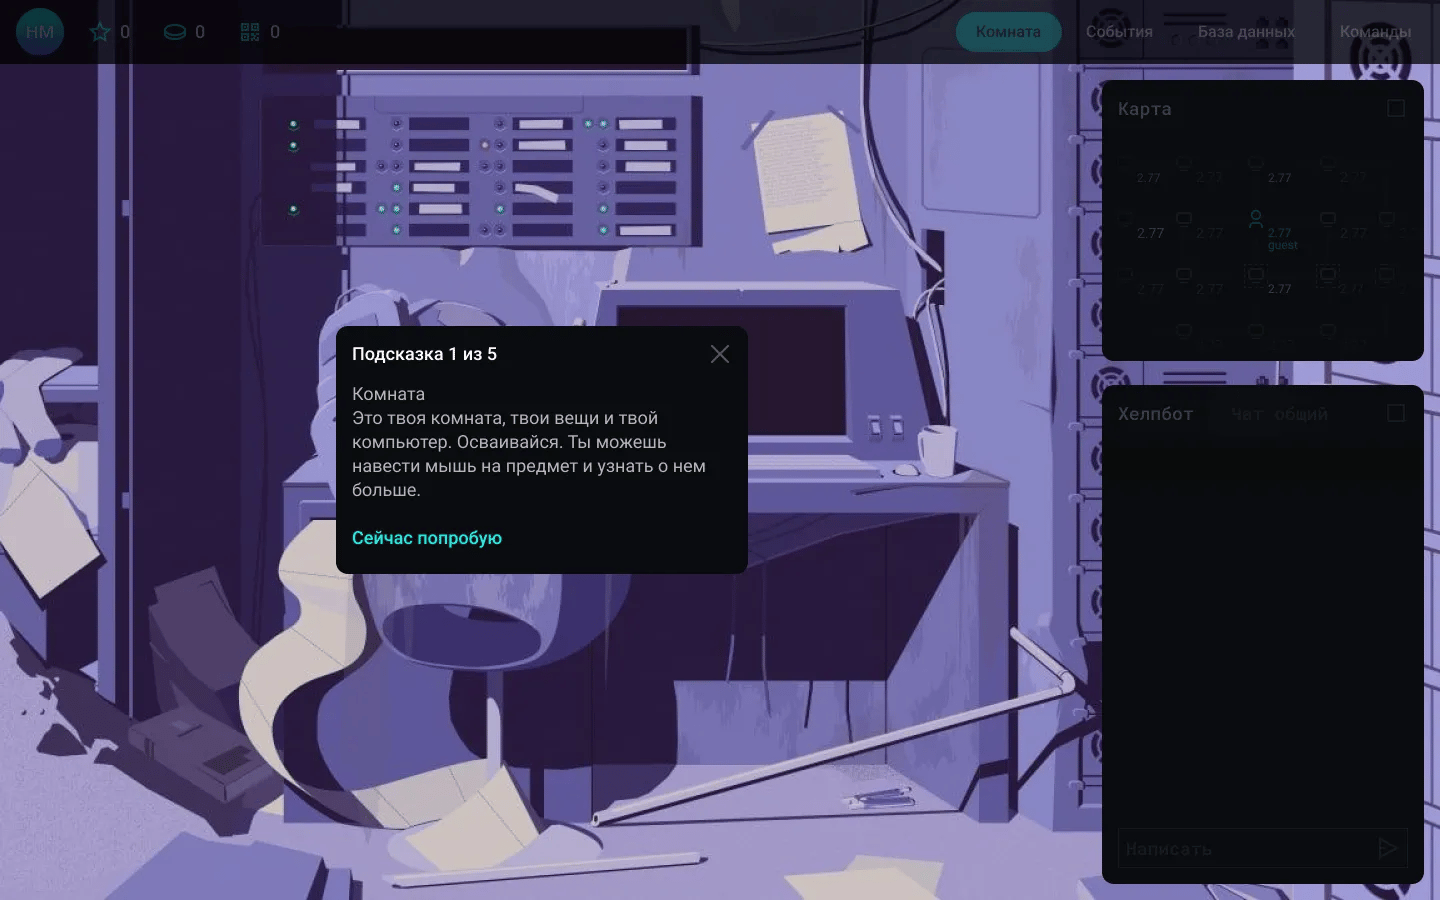This screenshot has height=900, width=1440.
Task: Switch to Чат общий tab
Action: (1279, 414)
